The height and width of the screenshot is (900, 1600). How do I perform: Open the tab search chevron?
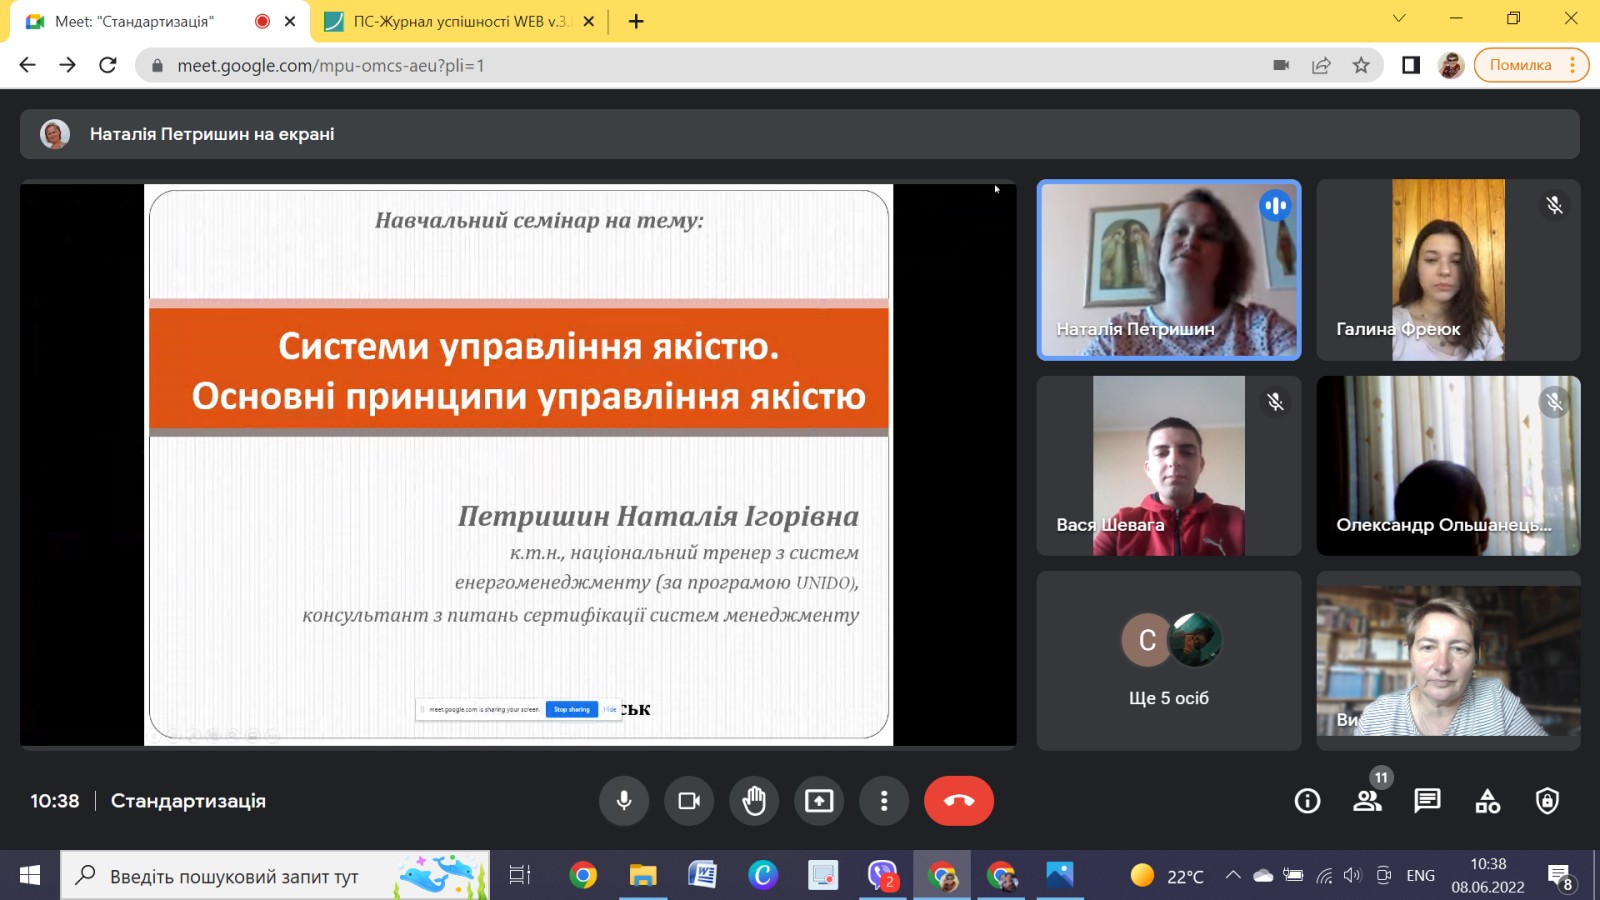click(1398, 20)
